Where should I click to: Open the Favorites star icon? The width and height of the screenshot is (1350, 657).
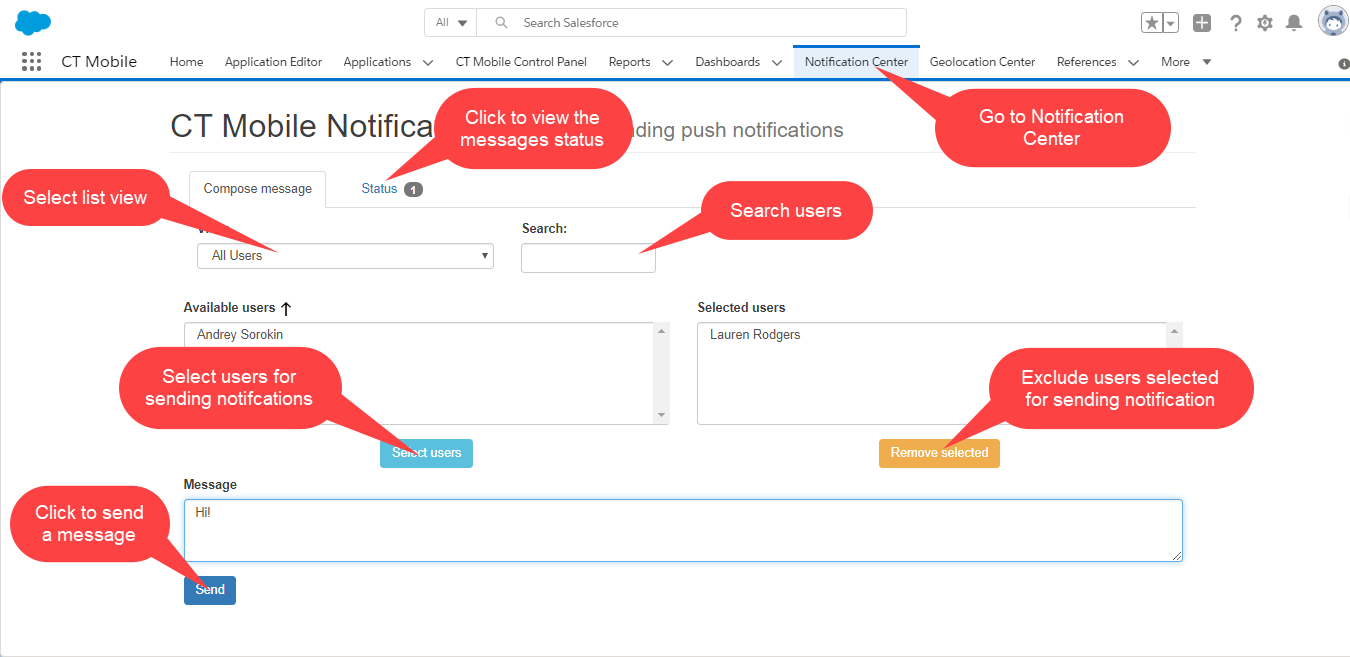(x=1152, y=23)
